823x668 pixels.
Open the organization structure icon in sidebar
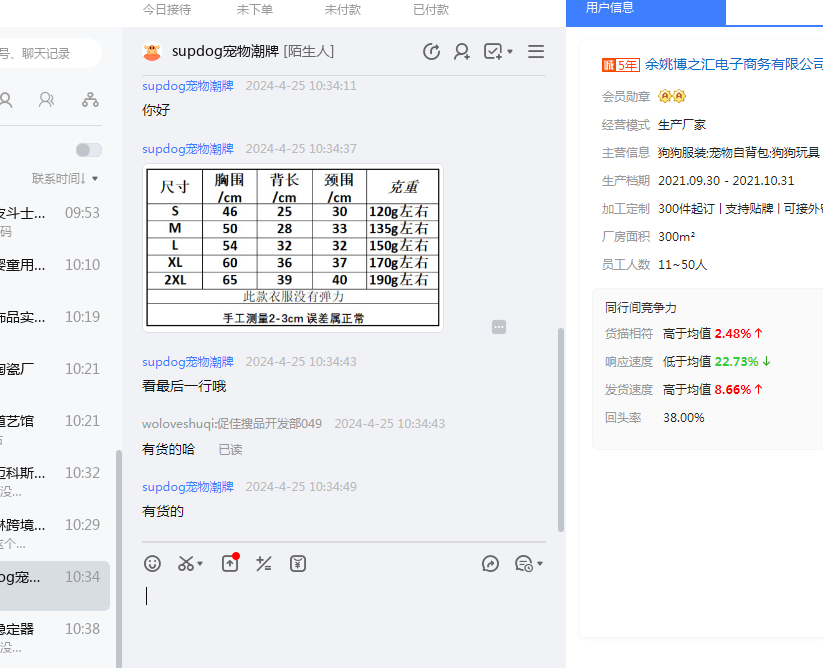[91, 99]
